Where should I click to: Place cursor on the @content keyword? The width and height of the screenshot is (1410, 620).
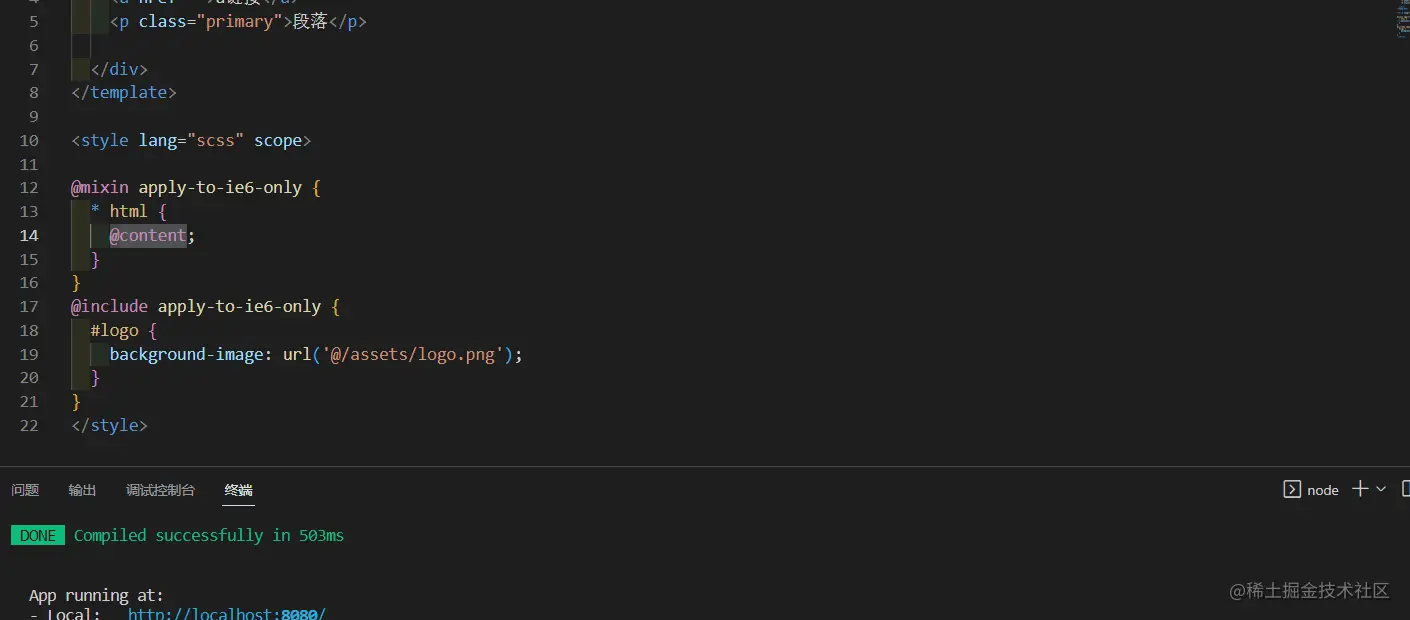click(147, 235)
